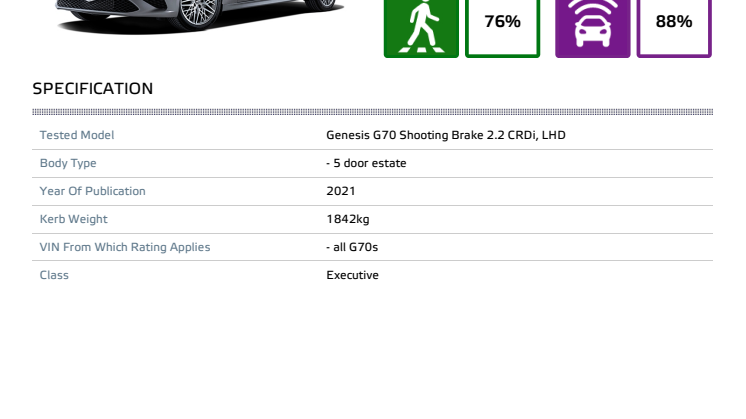The image size is (746, 419).
Task: Click 'VIN From Which Rating Applies' label
Action: click(125, 247)
